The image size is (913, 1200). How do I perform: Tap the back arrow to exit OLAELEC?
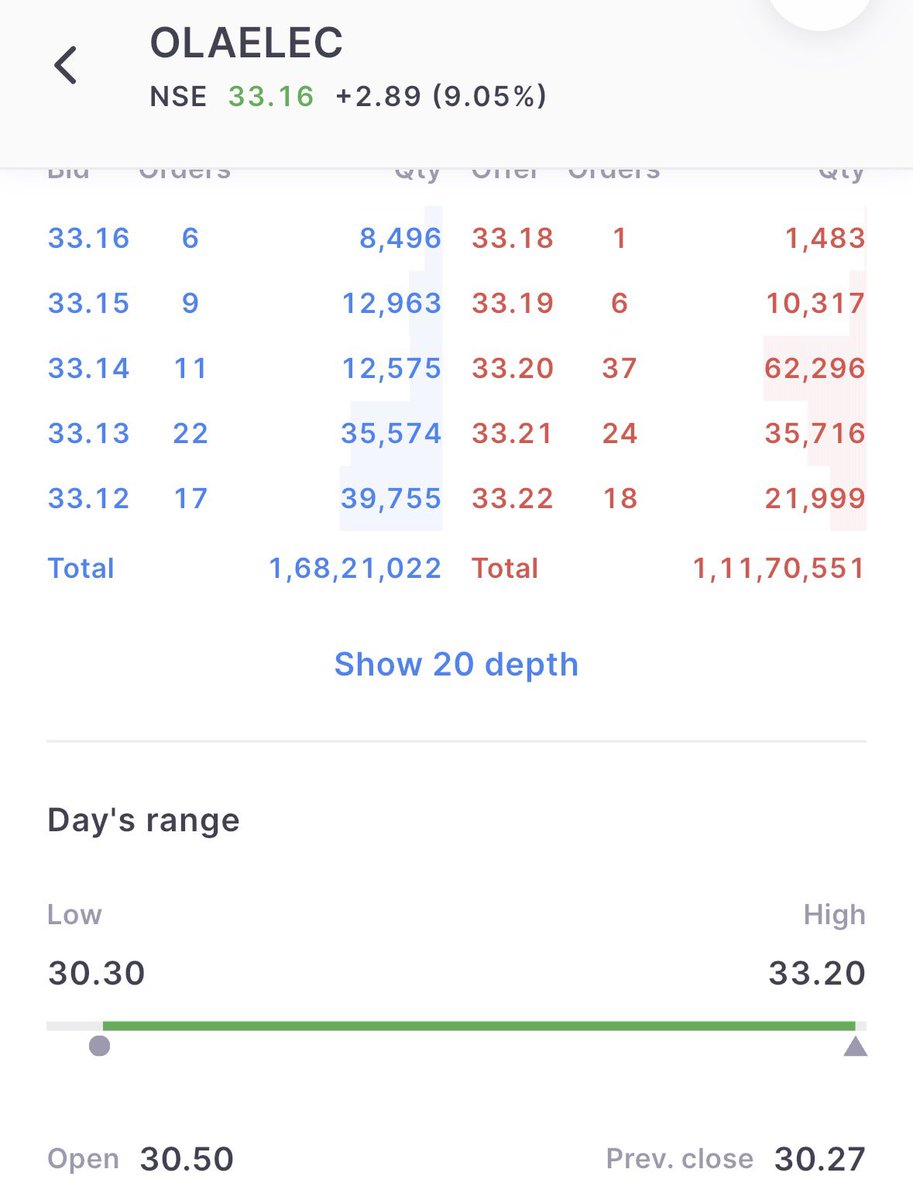(x=64, y=64)
